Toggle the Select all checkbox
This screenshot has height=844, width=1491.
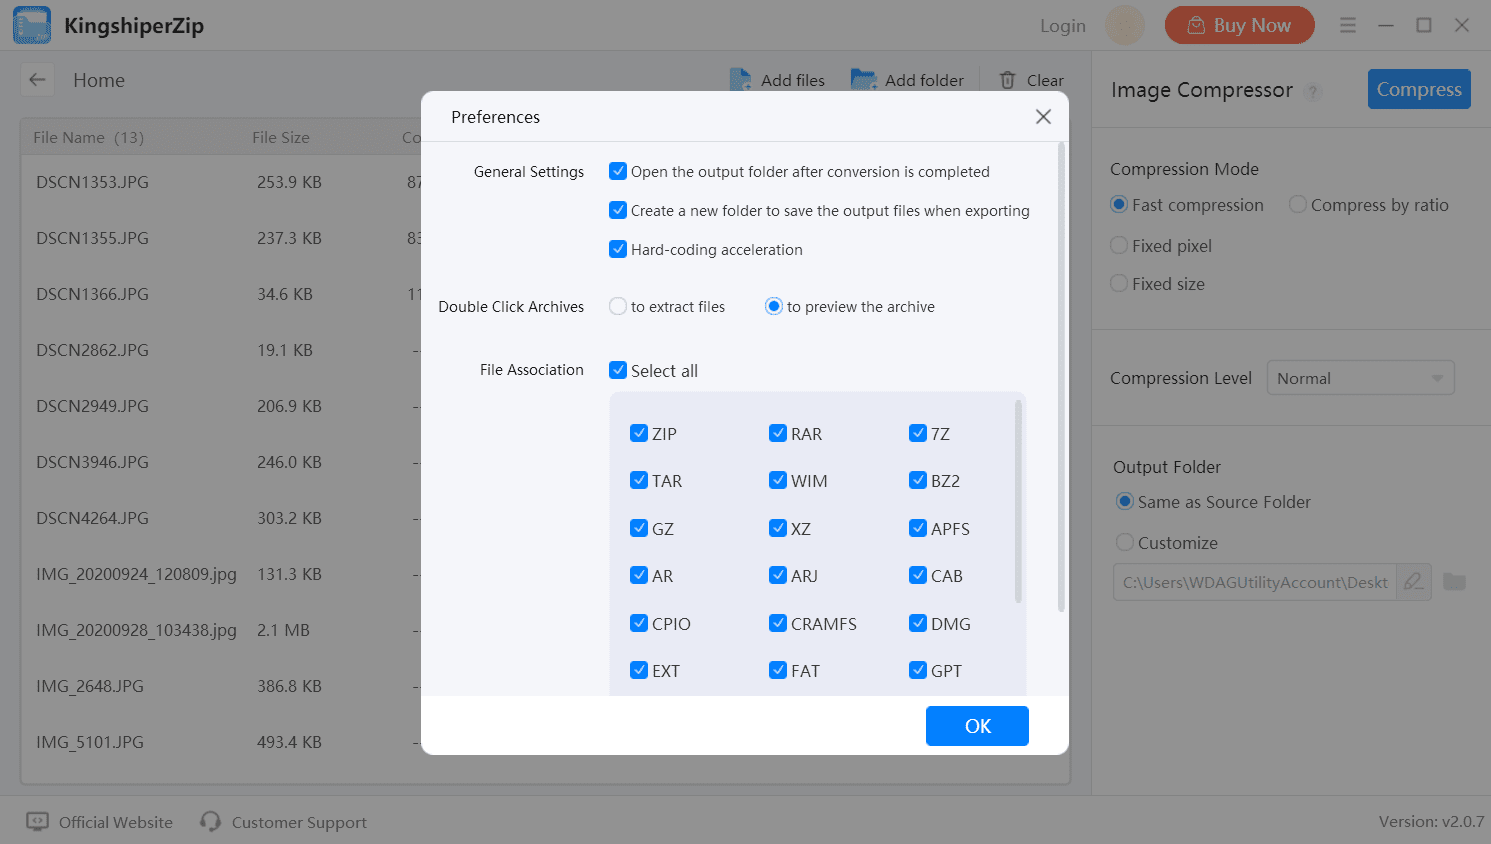click(618, 370)
